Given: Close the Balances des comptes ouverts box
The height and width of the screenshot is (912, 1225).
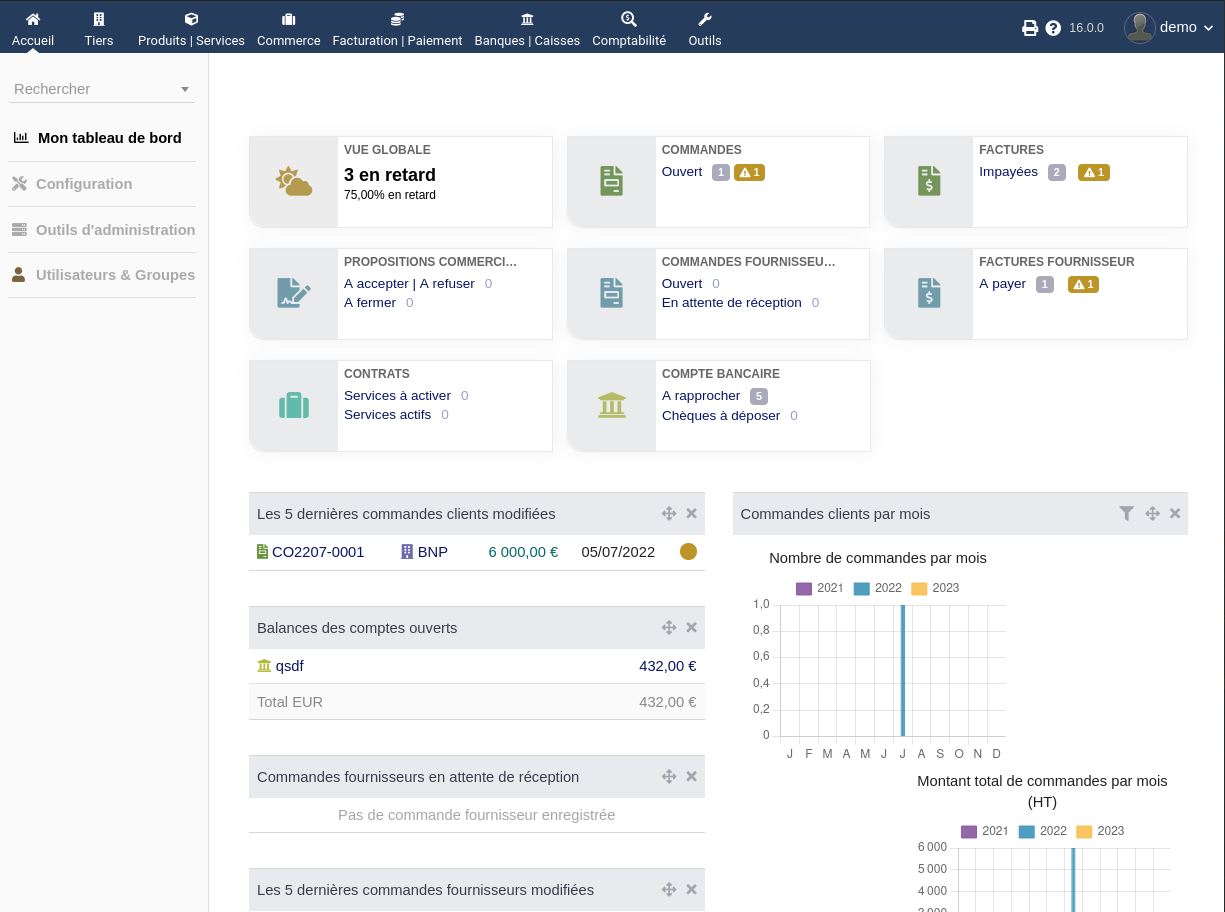Looking at the screenshot, I should [x=691, y=628].
